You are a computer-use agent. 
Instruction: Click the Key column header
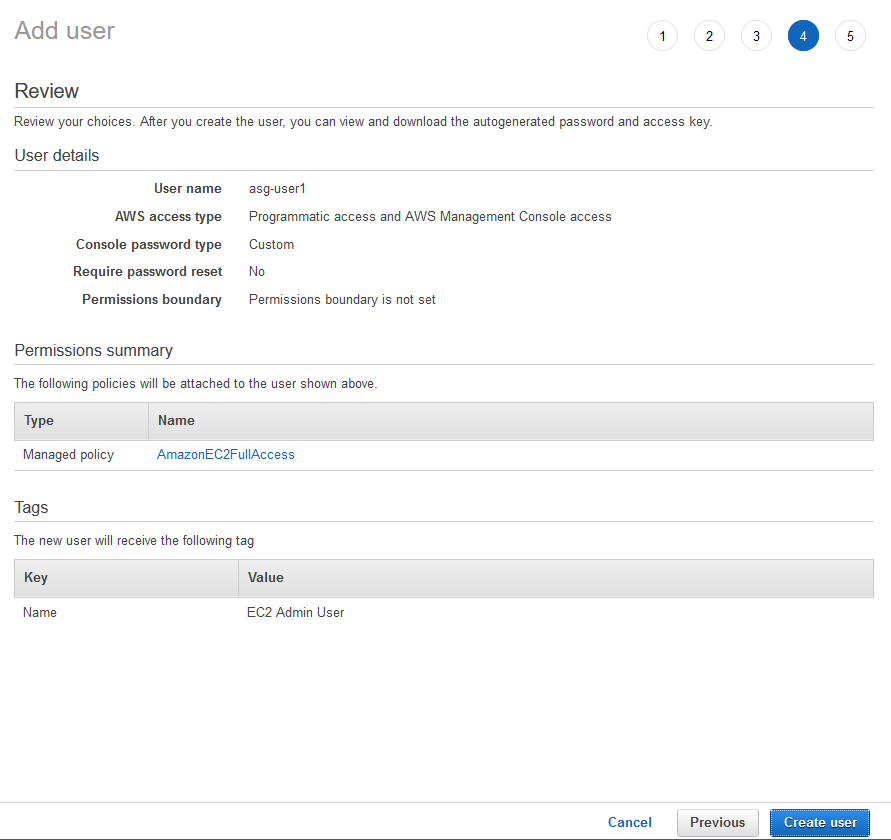[36, 578]
